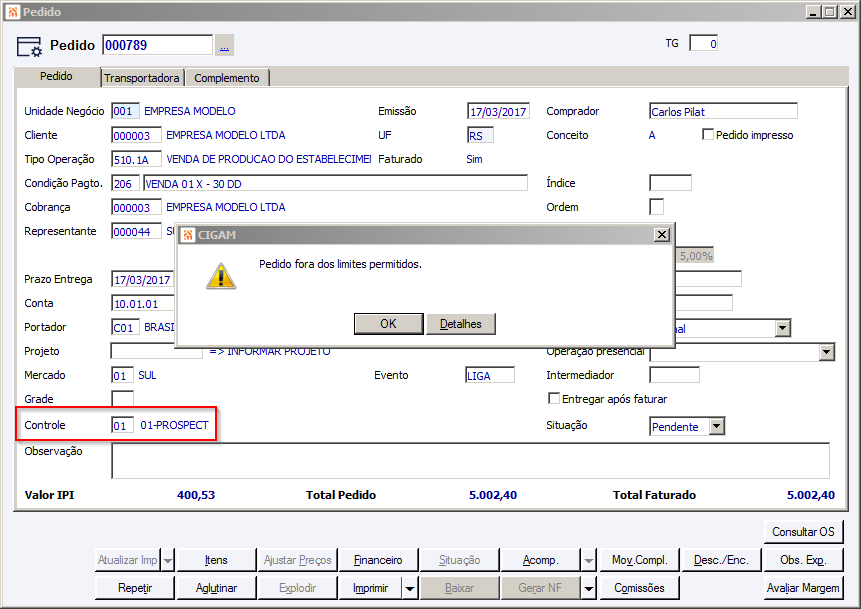Click the Índice input field
This screenshot has height=609, width=861.
670,183
